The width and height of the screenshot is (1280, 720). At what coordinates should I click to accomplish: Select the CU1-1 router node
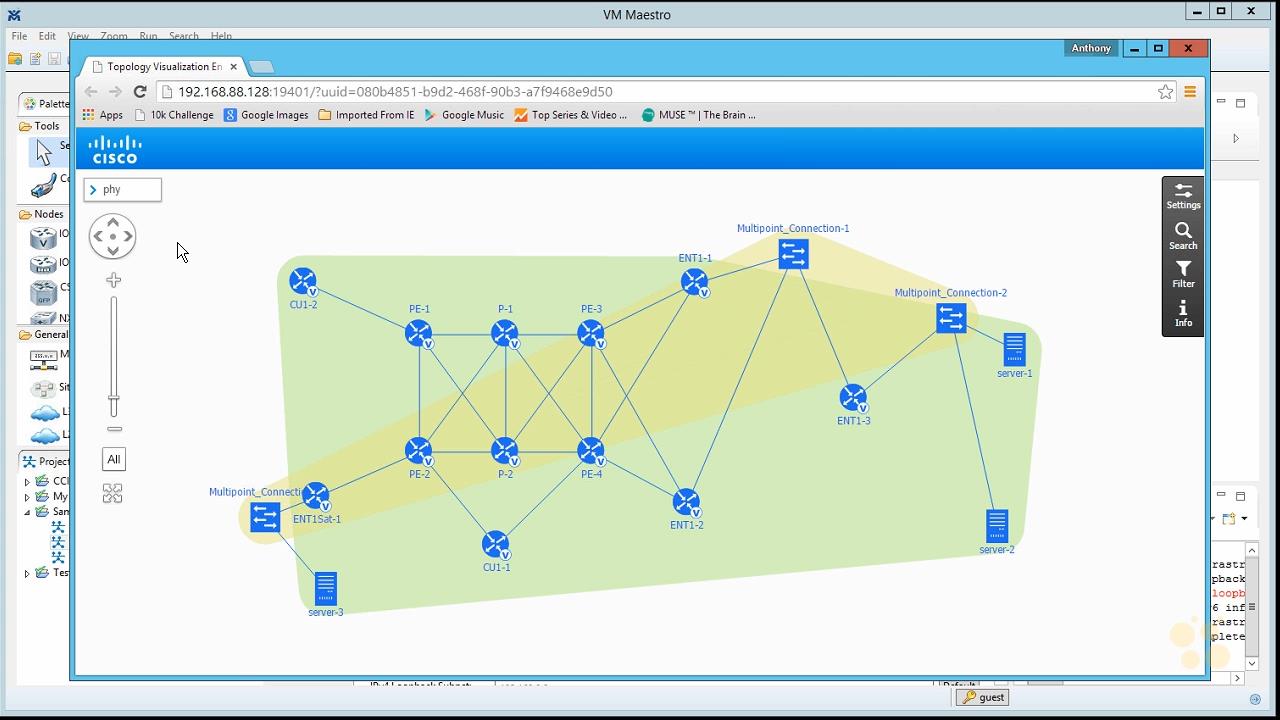tap(496, 545)
